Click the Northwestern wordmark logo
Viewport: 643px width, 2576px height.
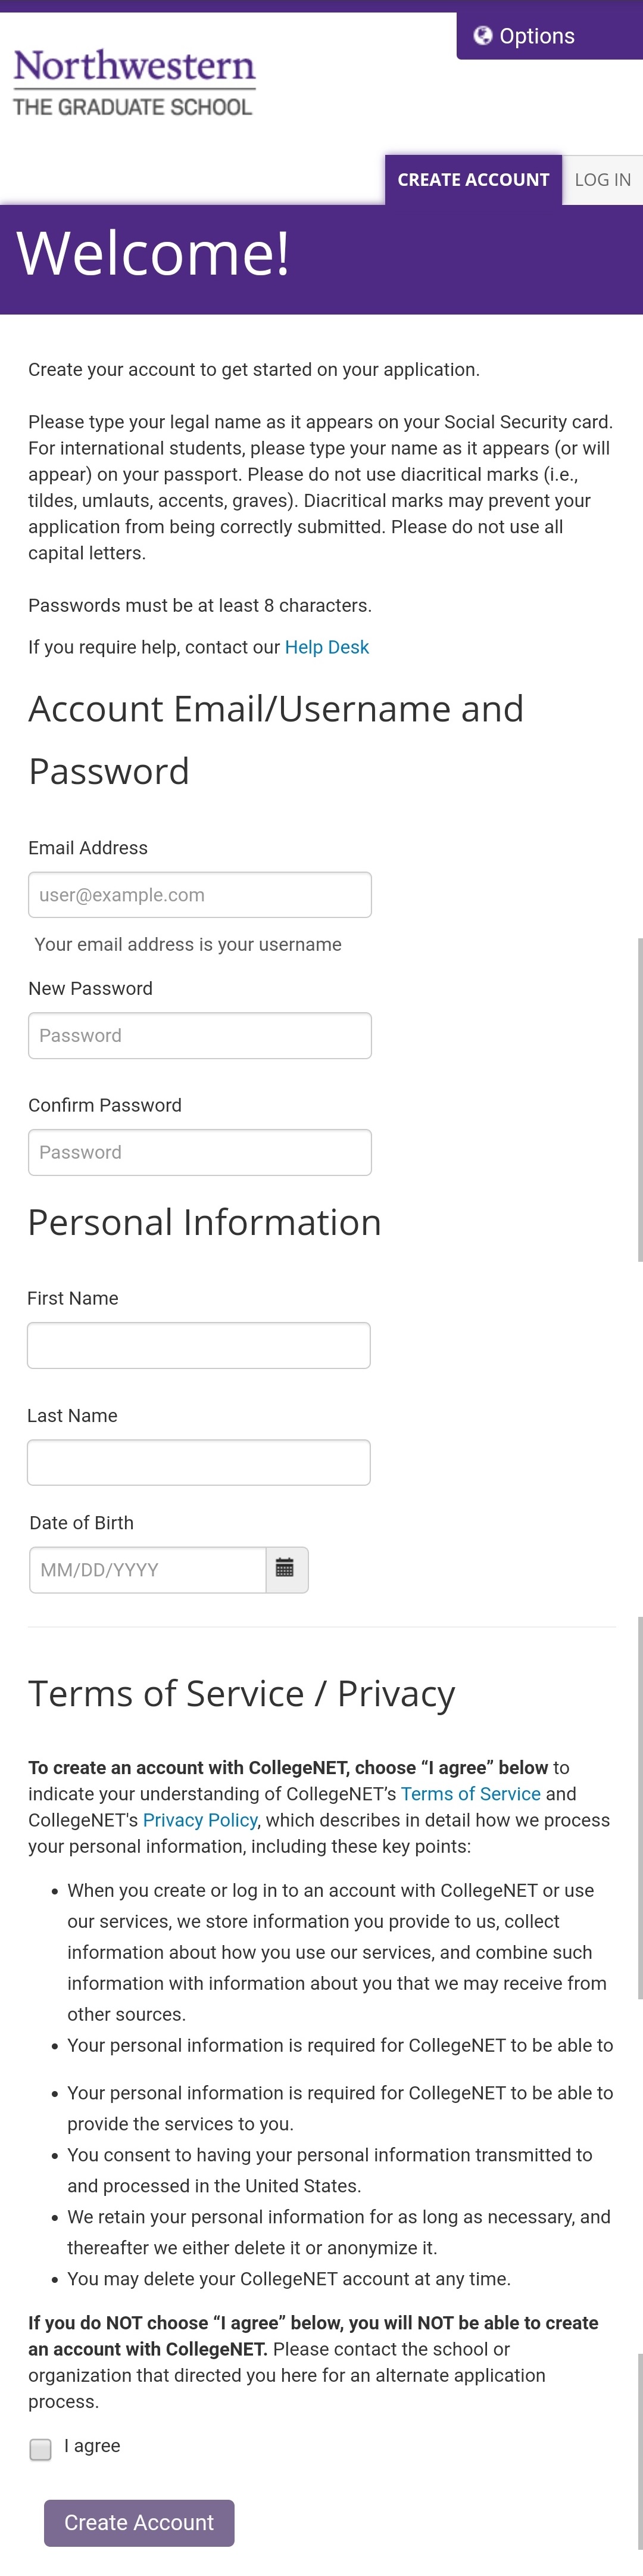134,66
